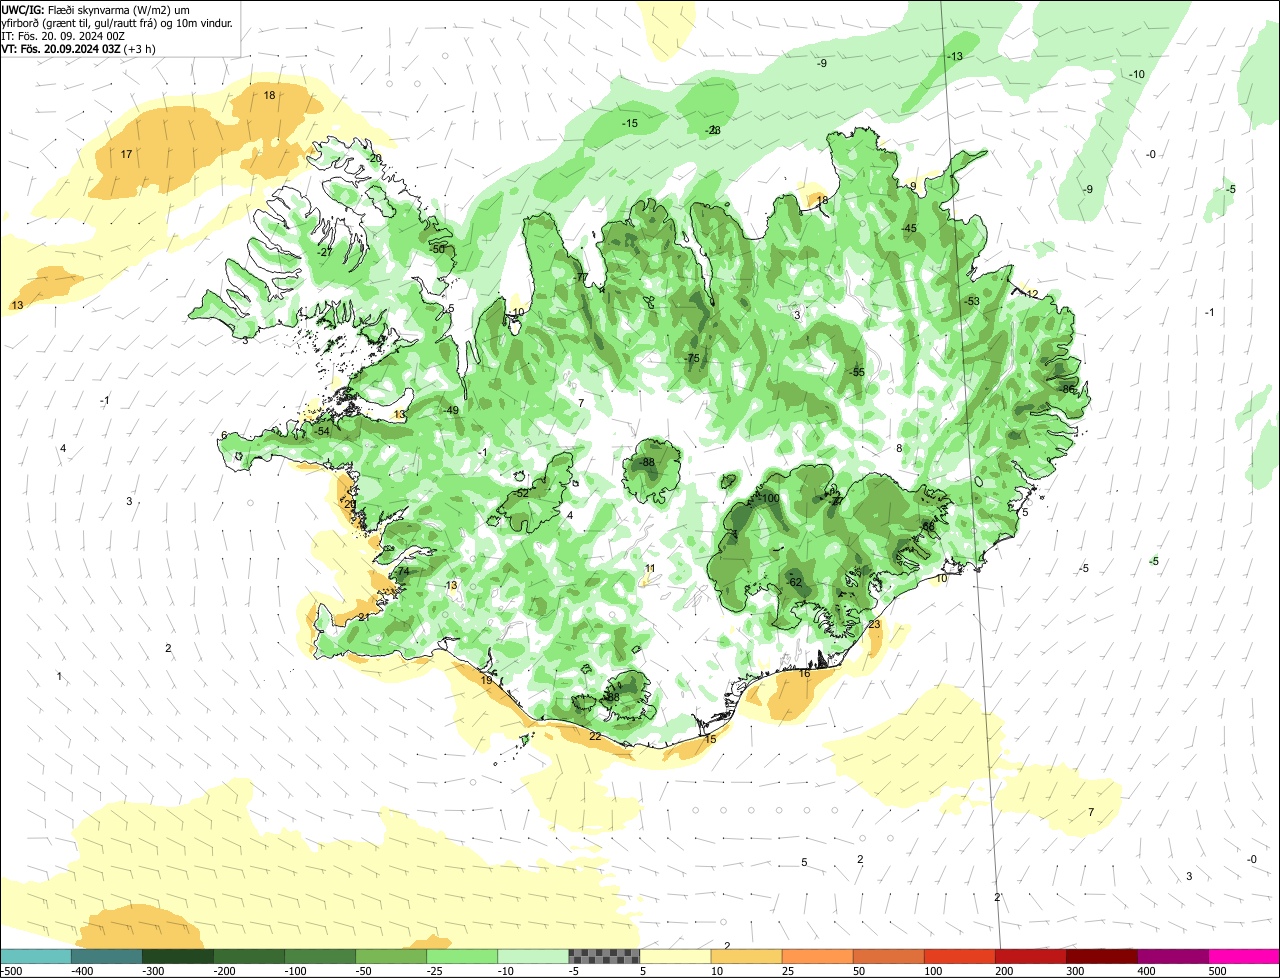Viewport: 1280px width, 978px height.
Task: Click the dark green swatch between -300 and -200
Action: click(178, 956)
